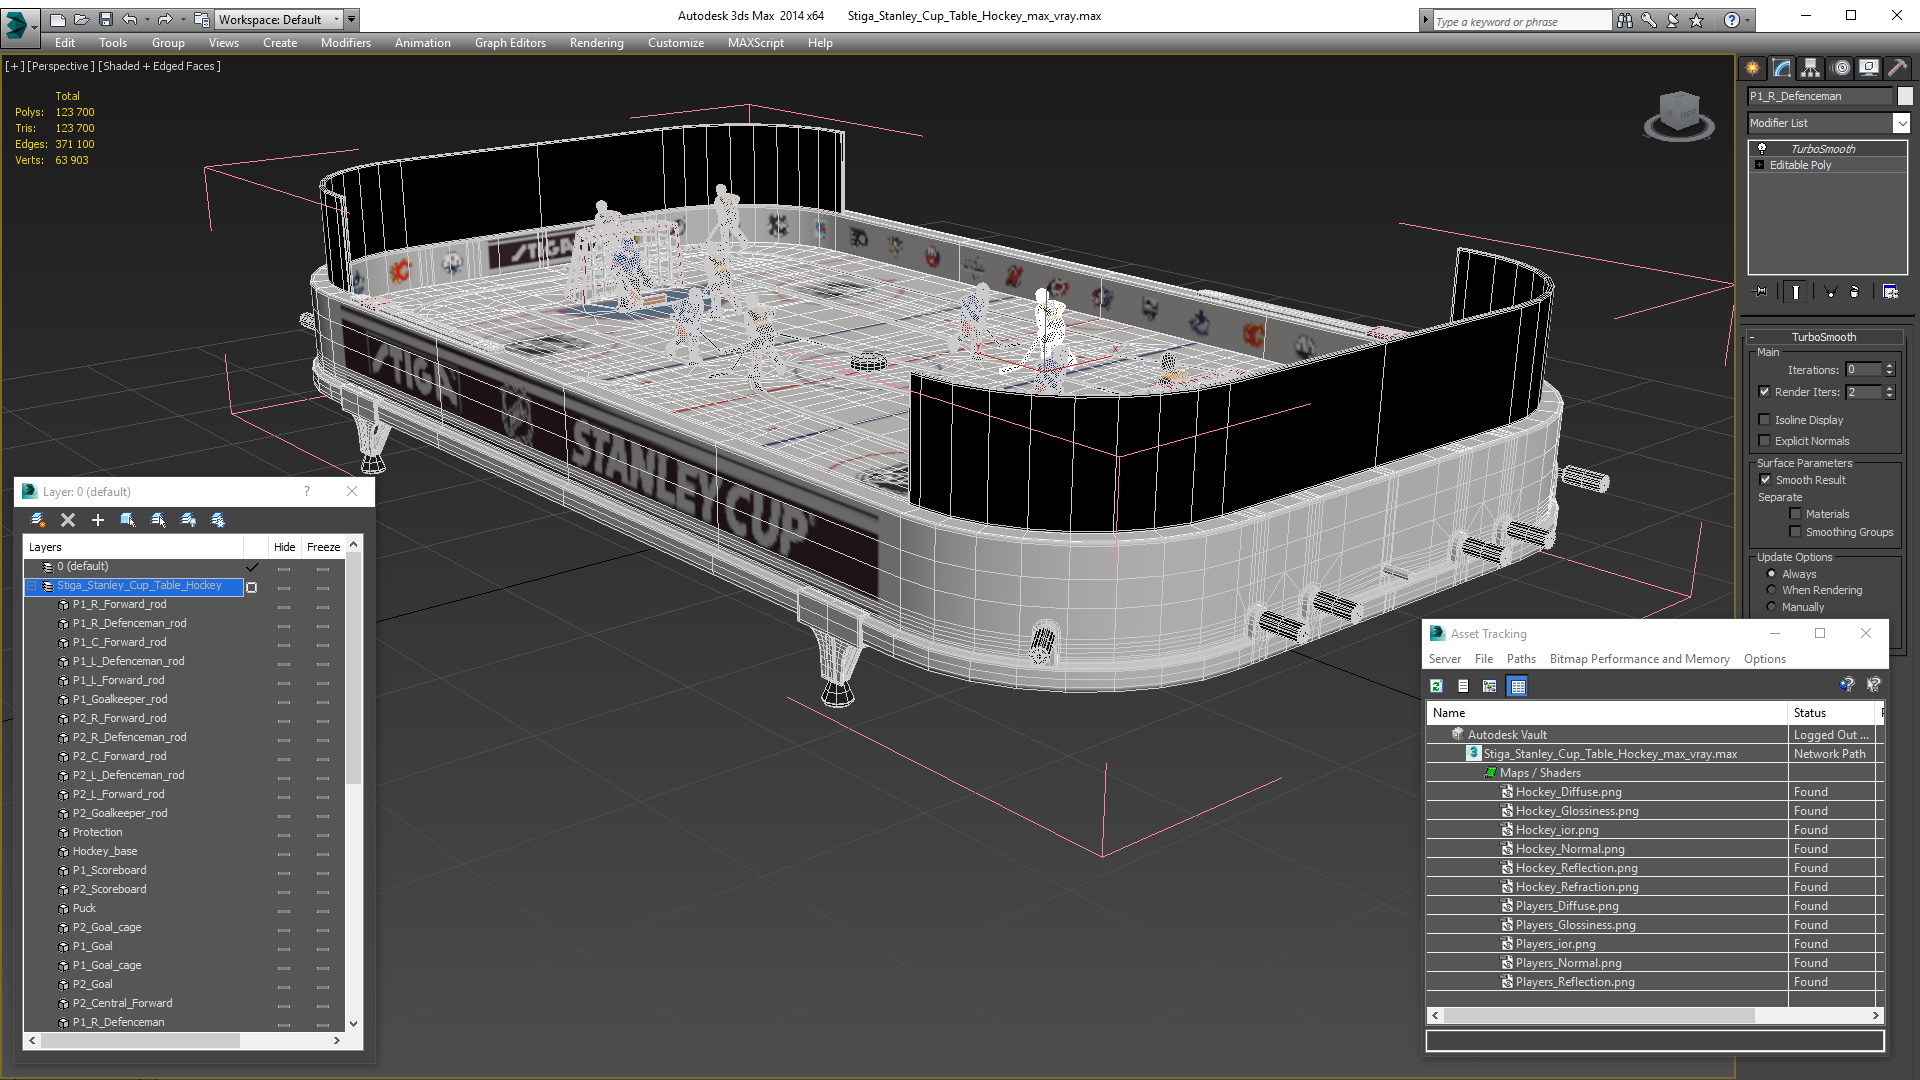Toggle the Smooth Result checkbox

(x=1766, y=480)
